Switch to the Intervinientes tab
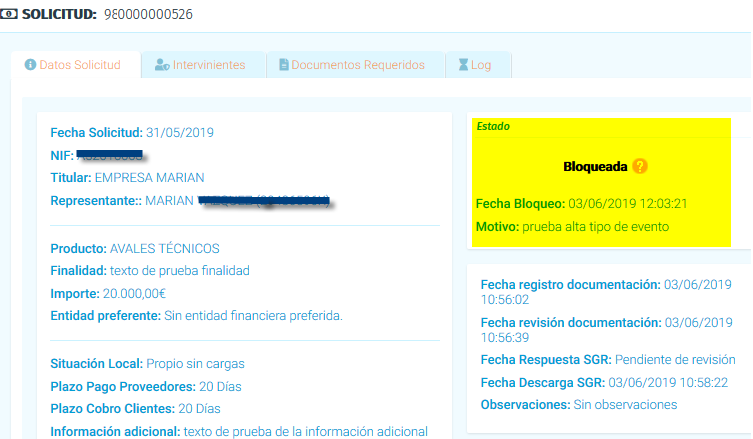Viewport: 753px width, 439px height. click(x=204, y=65)
